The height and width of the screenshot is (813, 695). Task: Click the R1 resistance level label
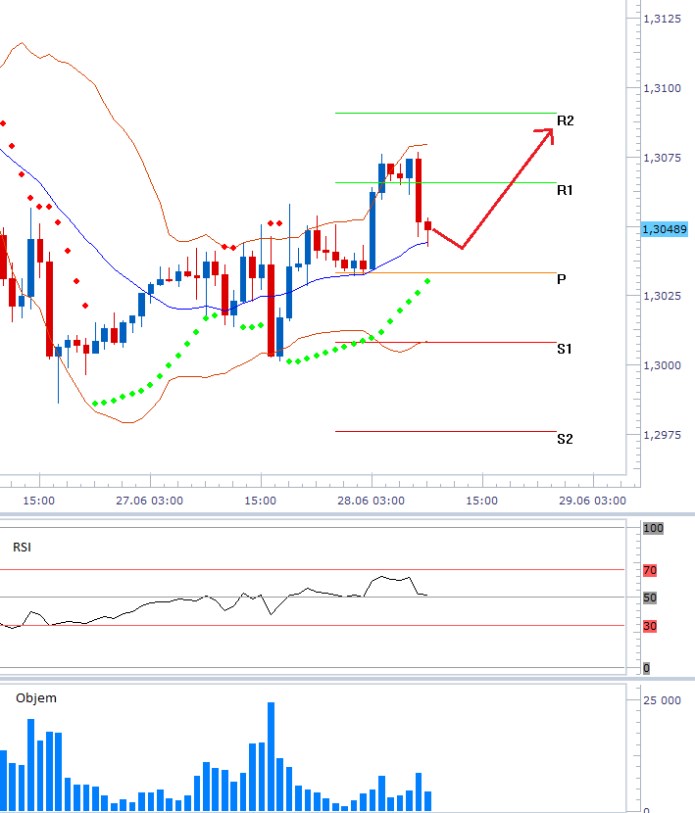coord(565,190)
